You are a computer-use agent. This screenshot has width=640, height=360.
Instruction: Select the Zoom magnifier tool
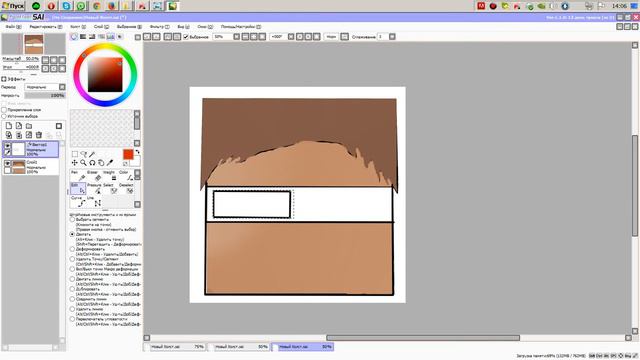(x=83, y=162)
